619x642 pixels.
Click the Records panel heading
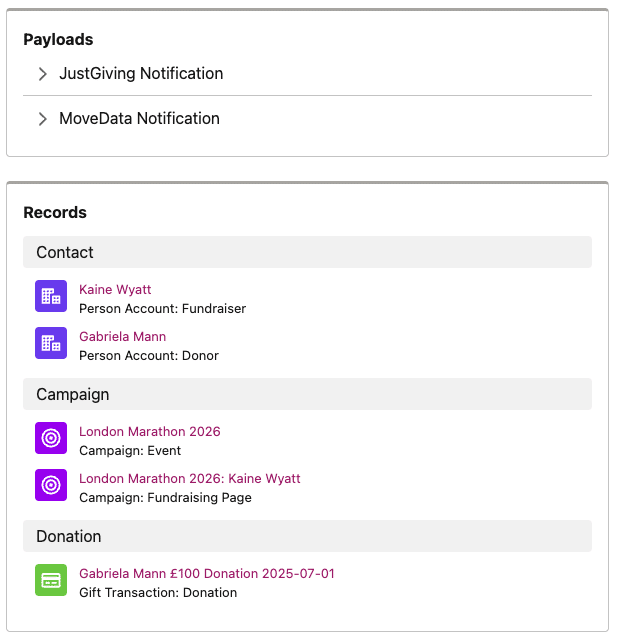55,213
